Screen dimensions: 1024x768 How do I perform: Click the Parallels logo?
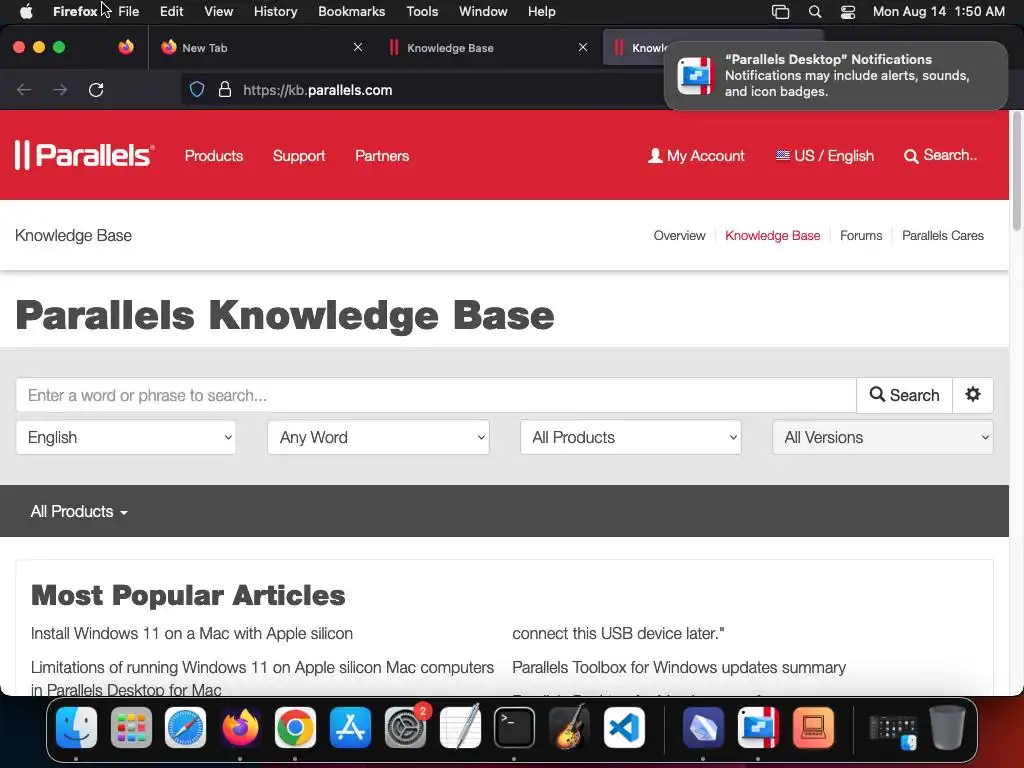(85, 155)
